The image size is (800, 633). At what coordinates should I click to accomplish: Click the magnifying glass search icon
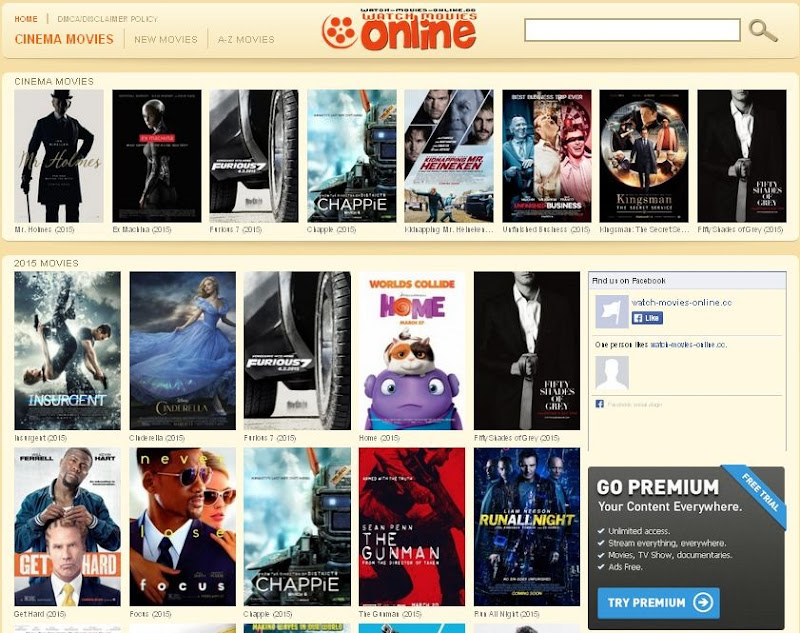pos(763,31)
